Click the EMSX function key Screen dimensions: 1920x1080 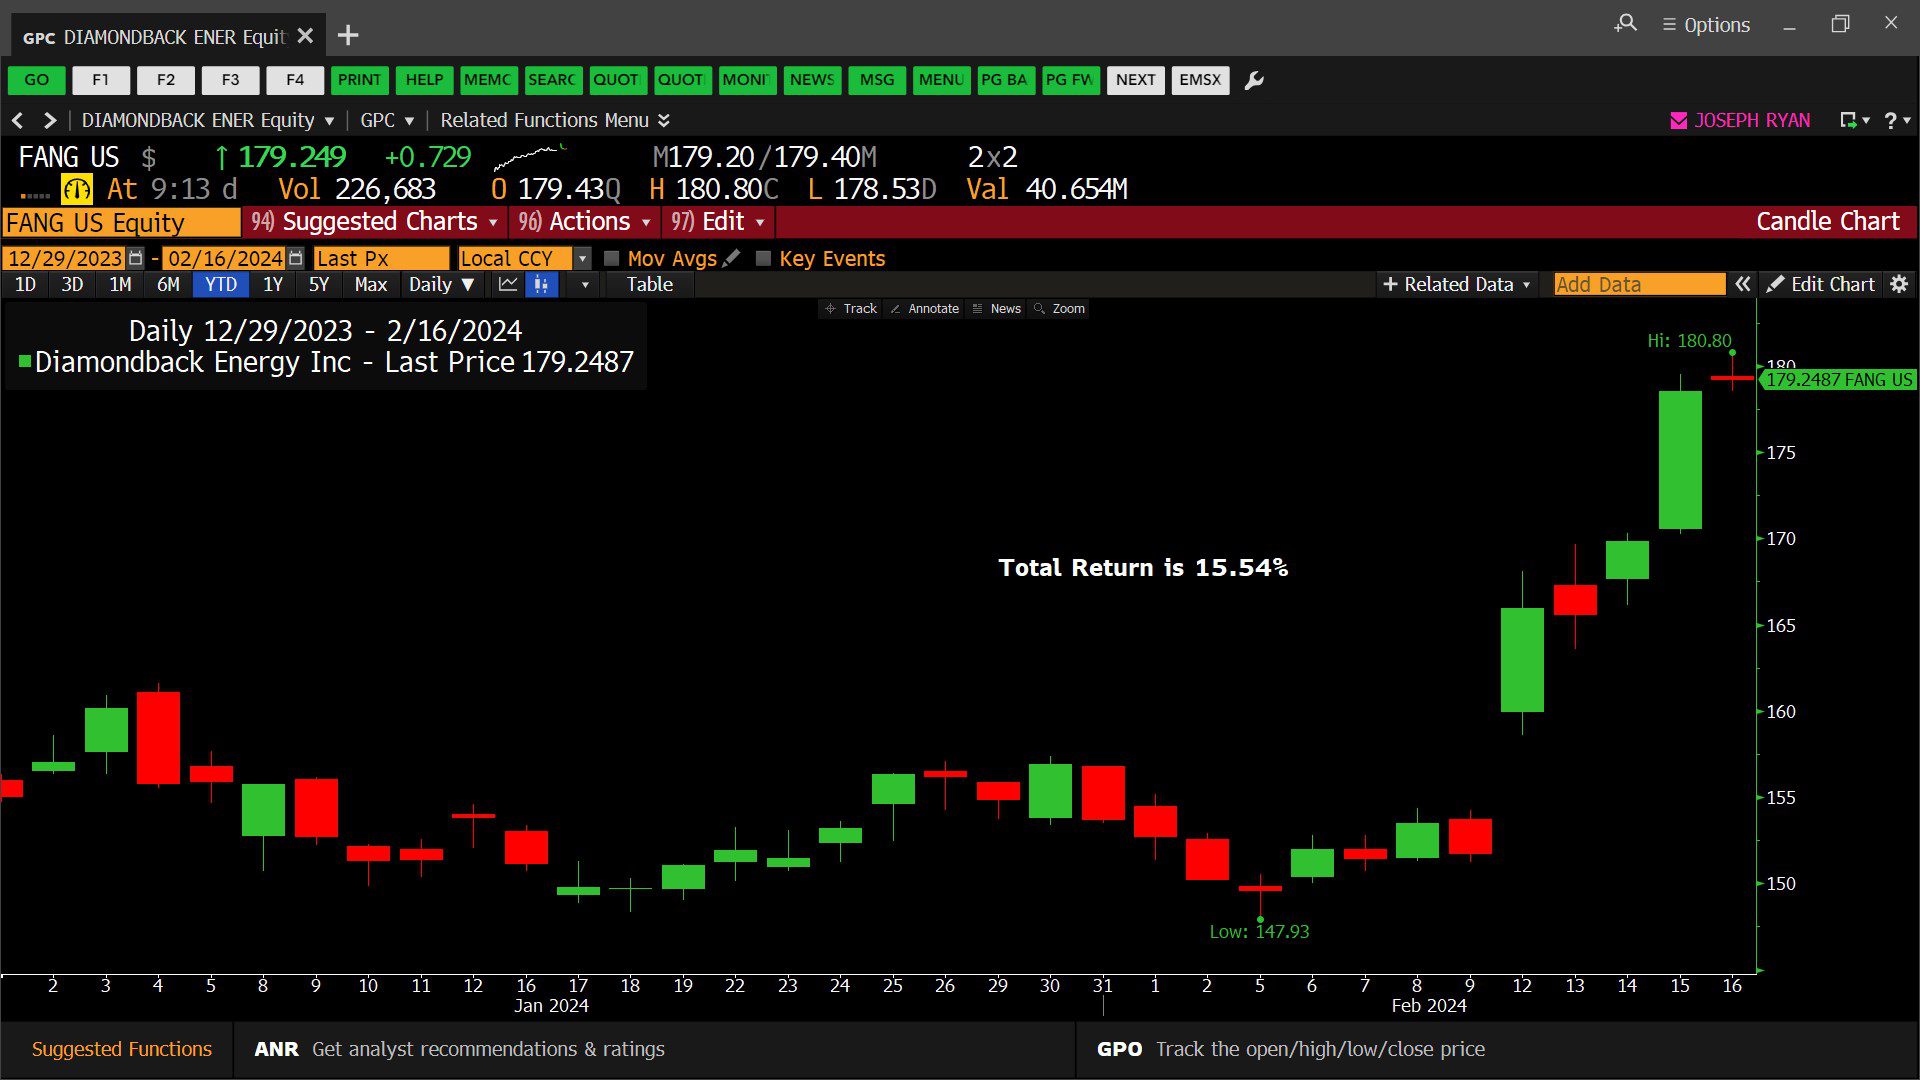(x=1200, y=80)
